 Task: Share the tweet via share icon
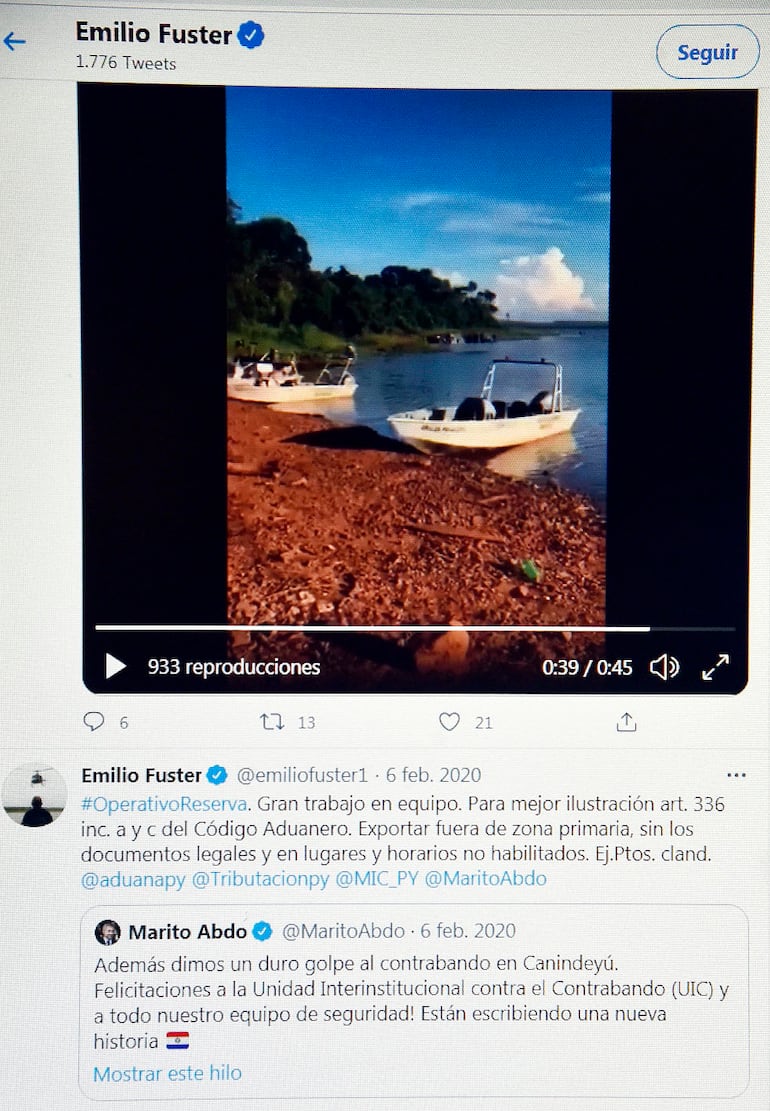(x=626, y=721)
